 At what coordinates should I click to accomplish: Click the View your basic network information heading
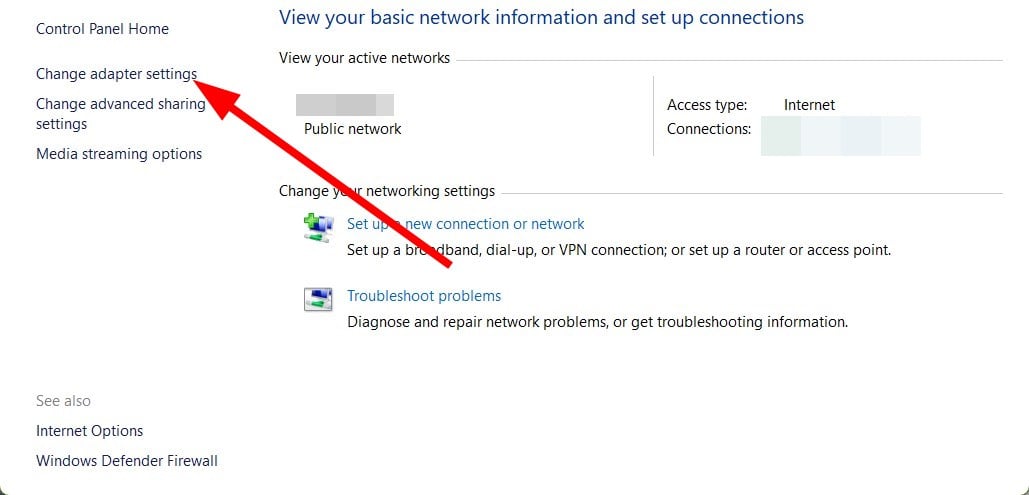pyautogui.click(x=541, y=17)
